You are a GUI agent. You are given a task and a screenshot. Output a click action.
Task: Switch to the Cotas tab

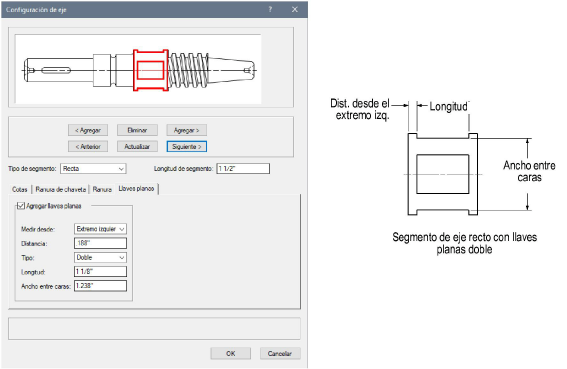pyautogui.click(x=20, y=189)
